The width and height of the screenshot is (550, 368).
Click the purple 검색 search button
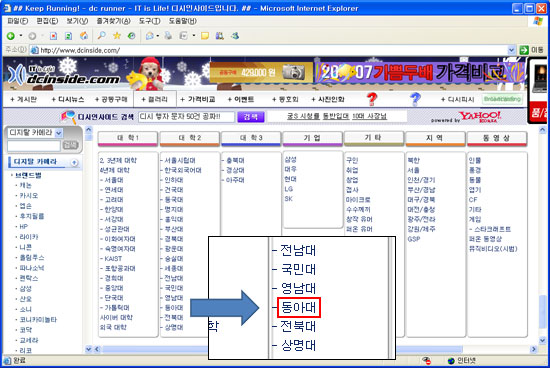250,117
